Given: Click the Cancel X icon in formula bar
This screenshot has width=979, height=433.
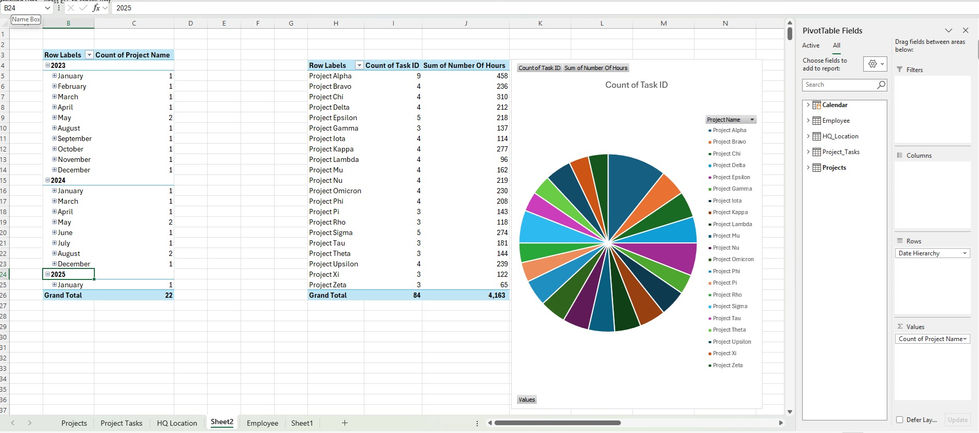Looking at the screenshot, I should point(71,9).
